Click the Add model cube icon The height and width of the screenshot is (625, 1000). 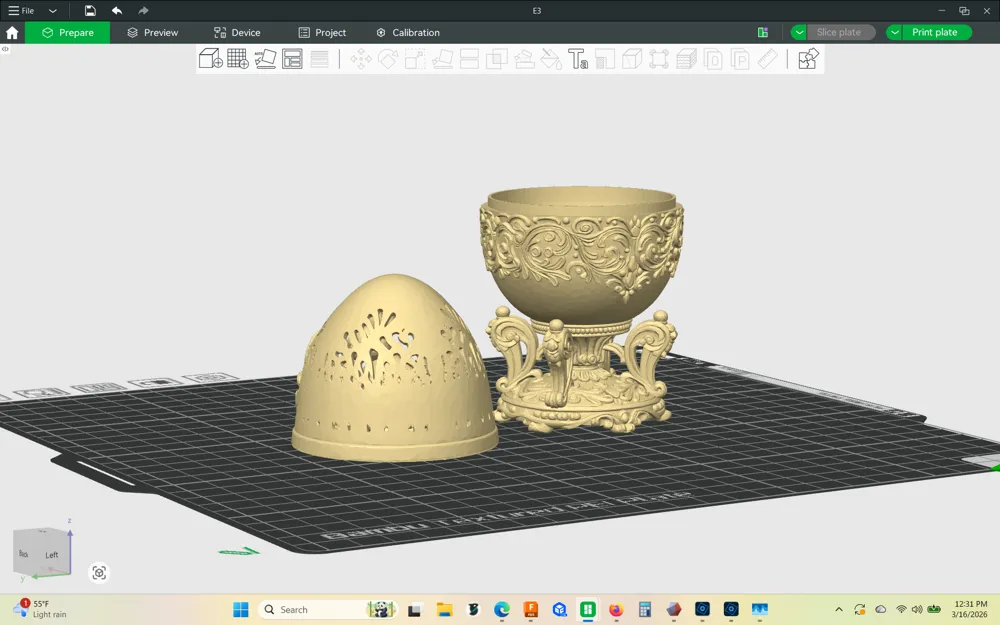coord(210,59)
